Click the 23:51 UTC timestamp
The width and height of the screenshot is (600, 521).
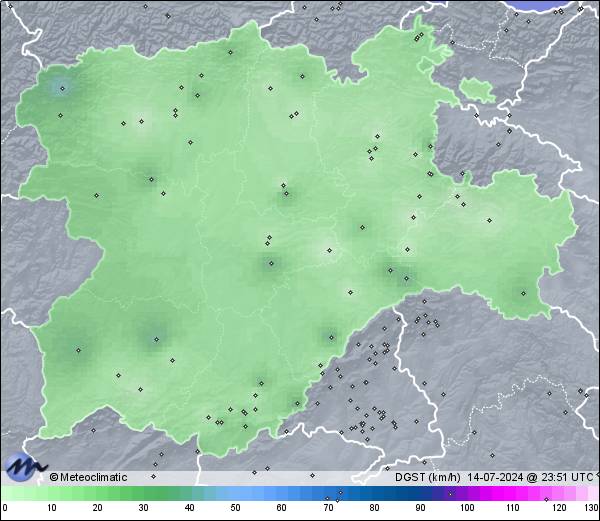pos(566,477)
